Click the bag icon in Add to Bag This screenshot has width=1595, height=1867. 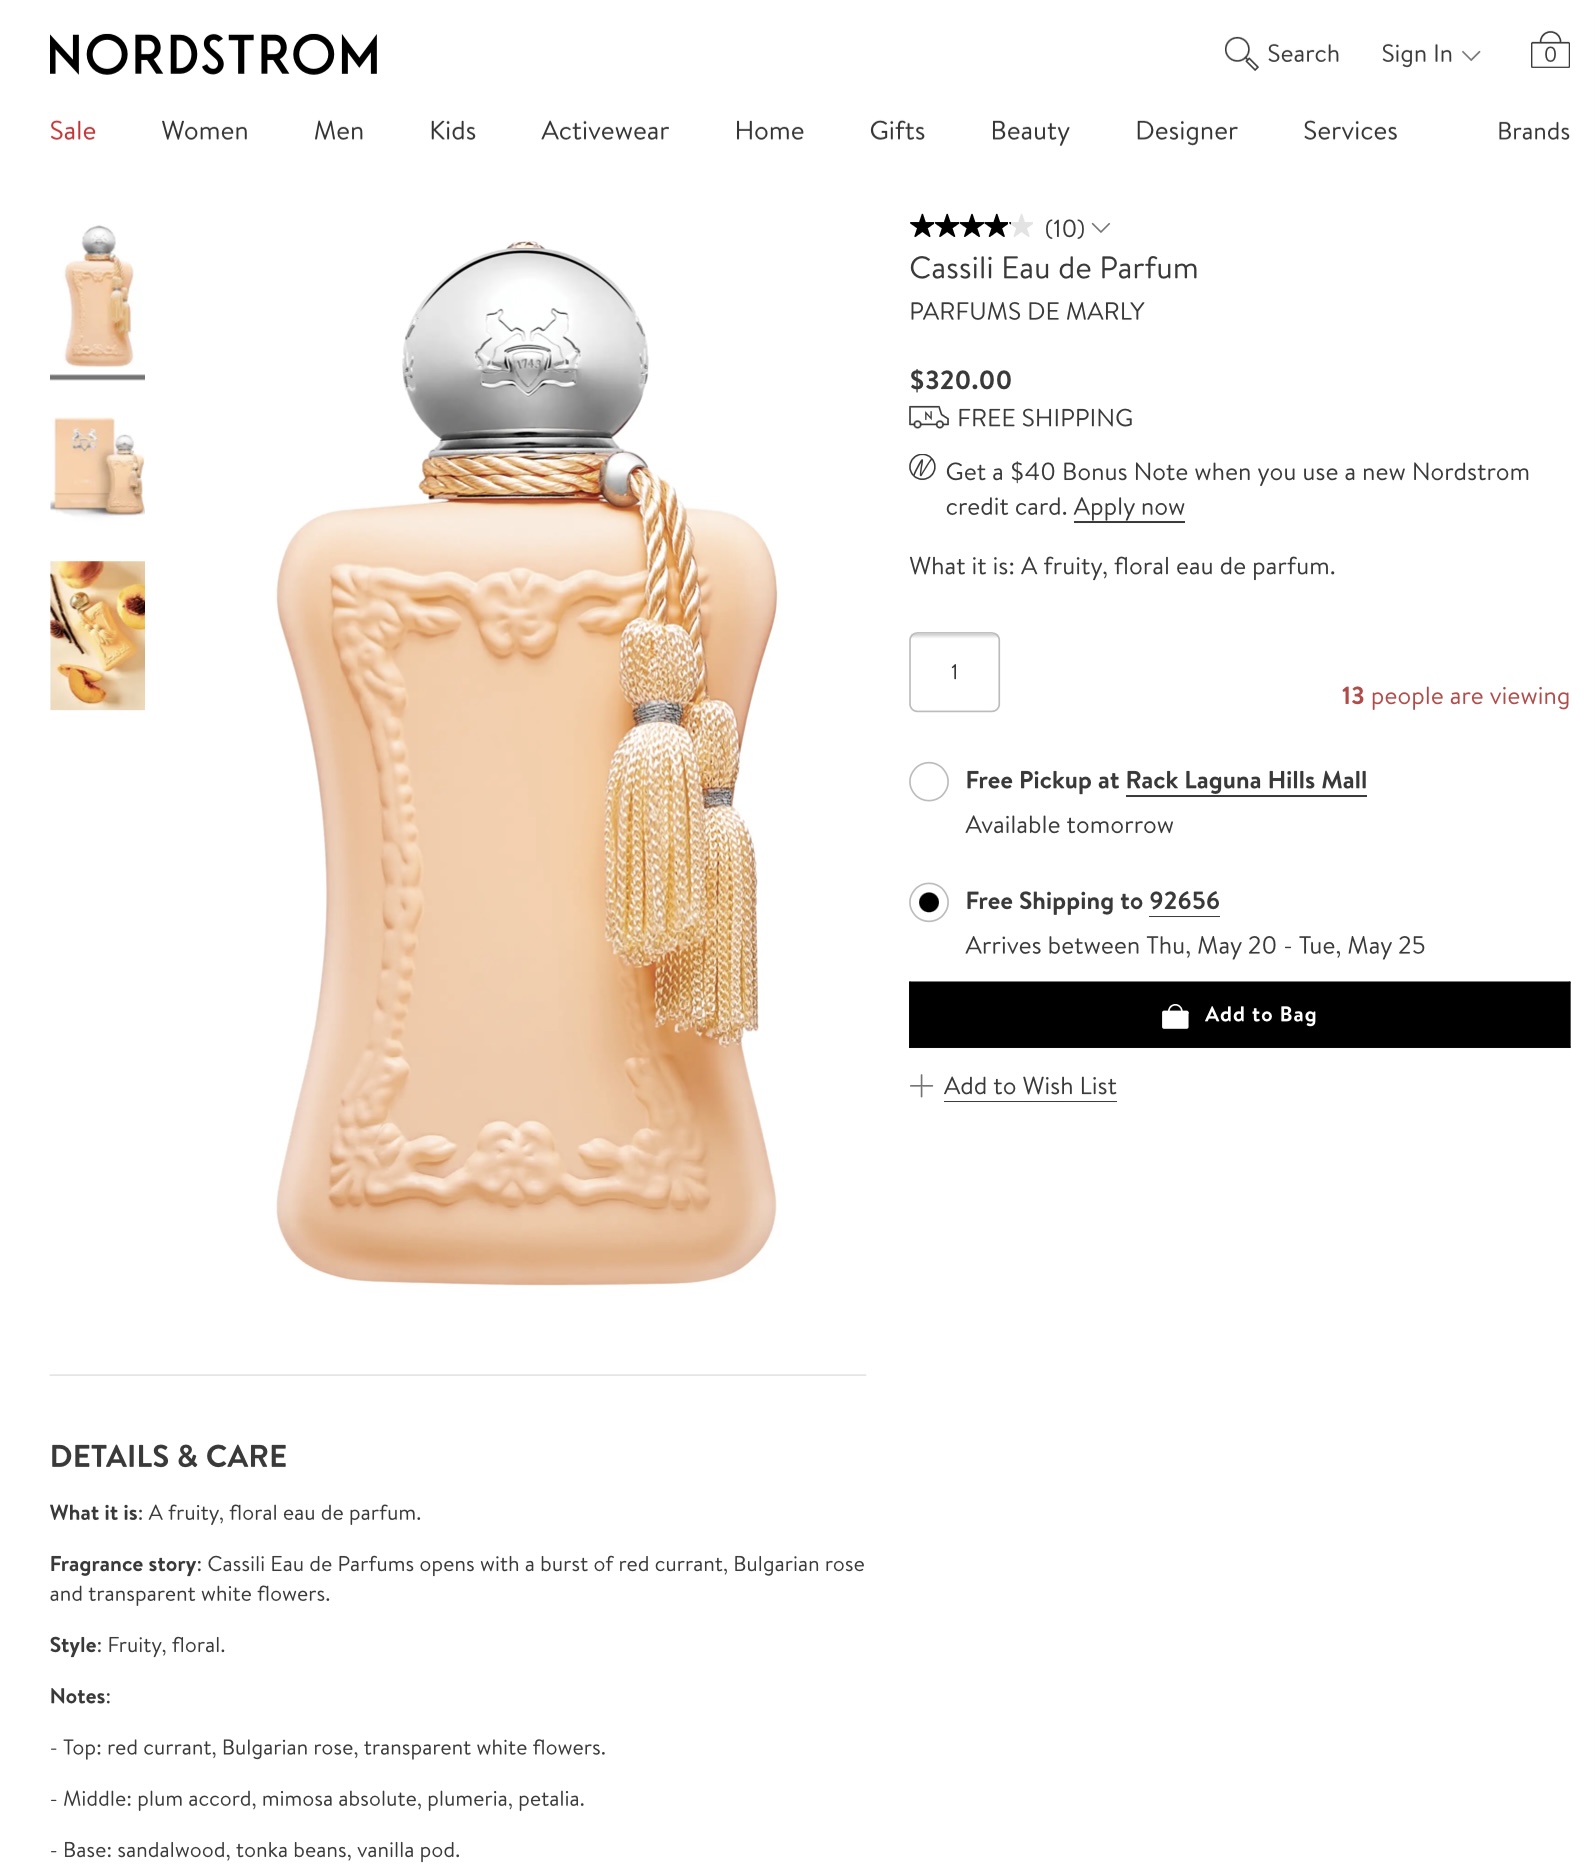1175,1016
